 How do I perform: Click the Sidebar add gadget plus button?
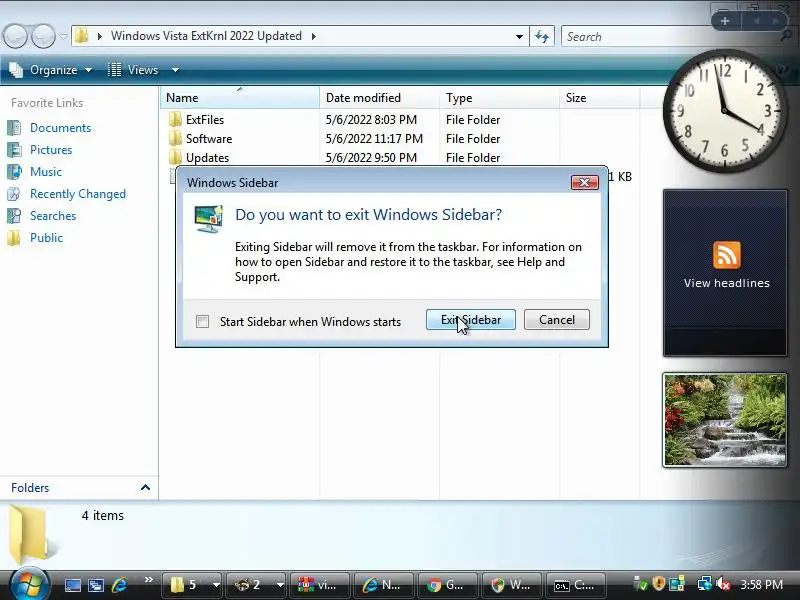pyautogui.click(x=725, y=21)
